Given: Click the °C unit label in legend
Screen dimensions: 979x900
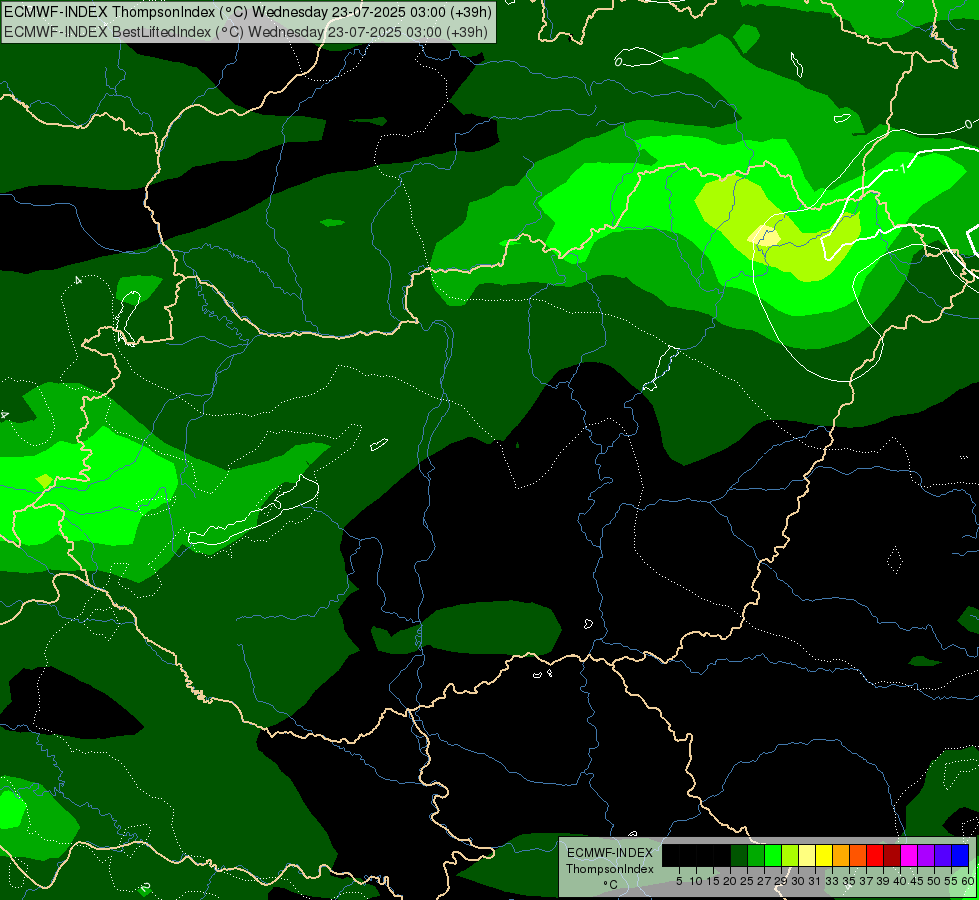Looking at the screenshot, I should 610,884.
